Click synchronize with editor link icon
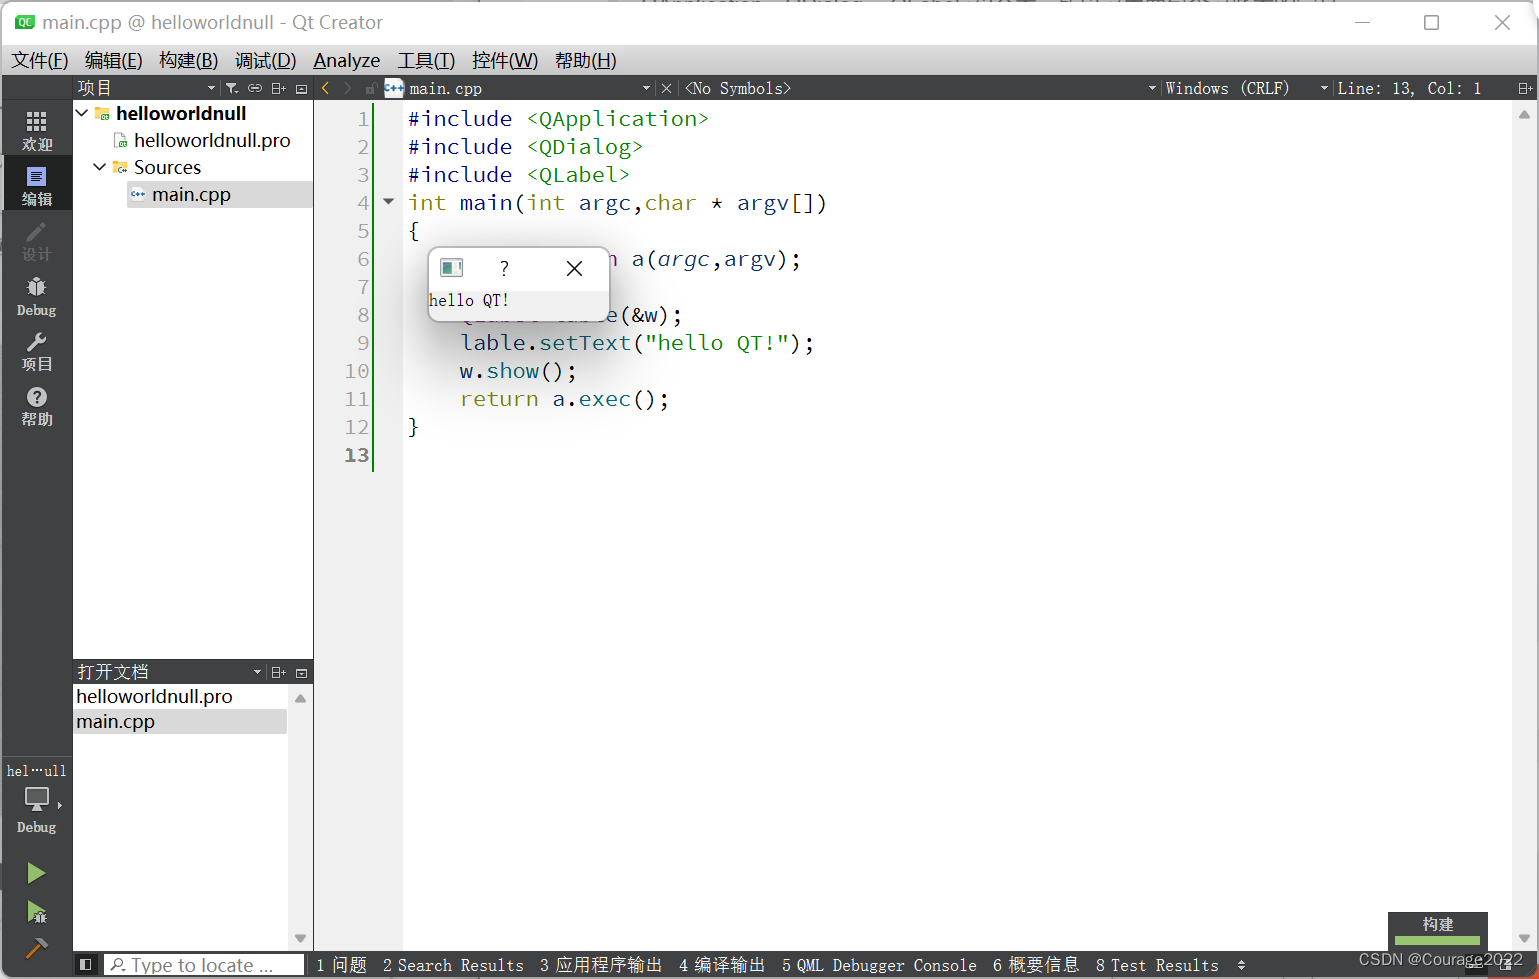Image resolution: width=1539 pixels, height=979 pixels. pos(255,88)
